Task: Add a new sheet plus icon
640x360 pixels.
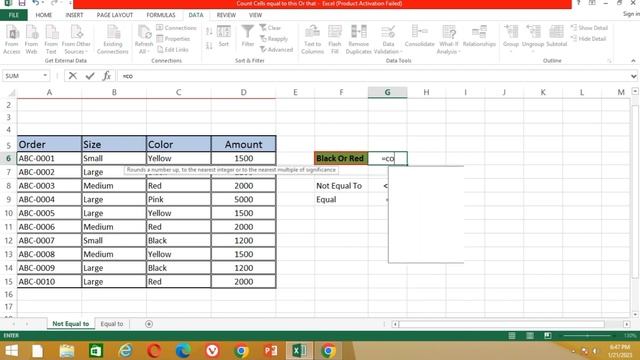Action: pyautogui.click(x=149, y=324)
